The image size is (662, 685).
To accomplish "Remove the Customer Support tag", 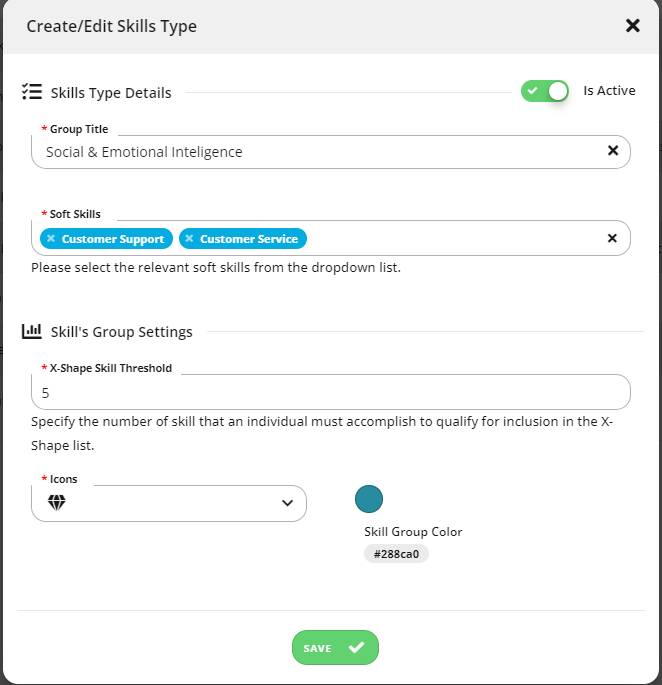I will (x=51, y=239).
